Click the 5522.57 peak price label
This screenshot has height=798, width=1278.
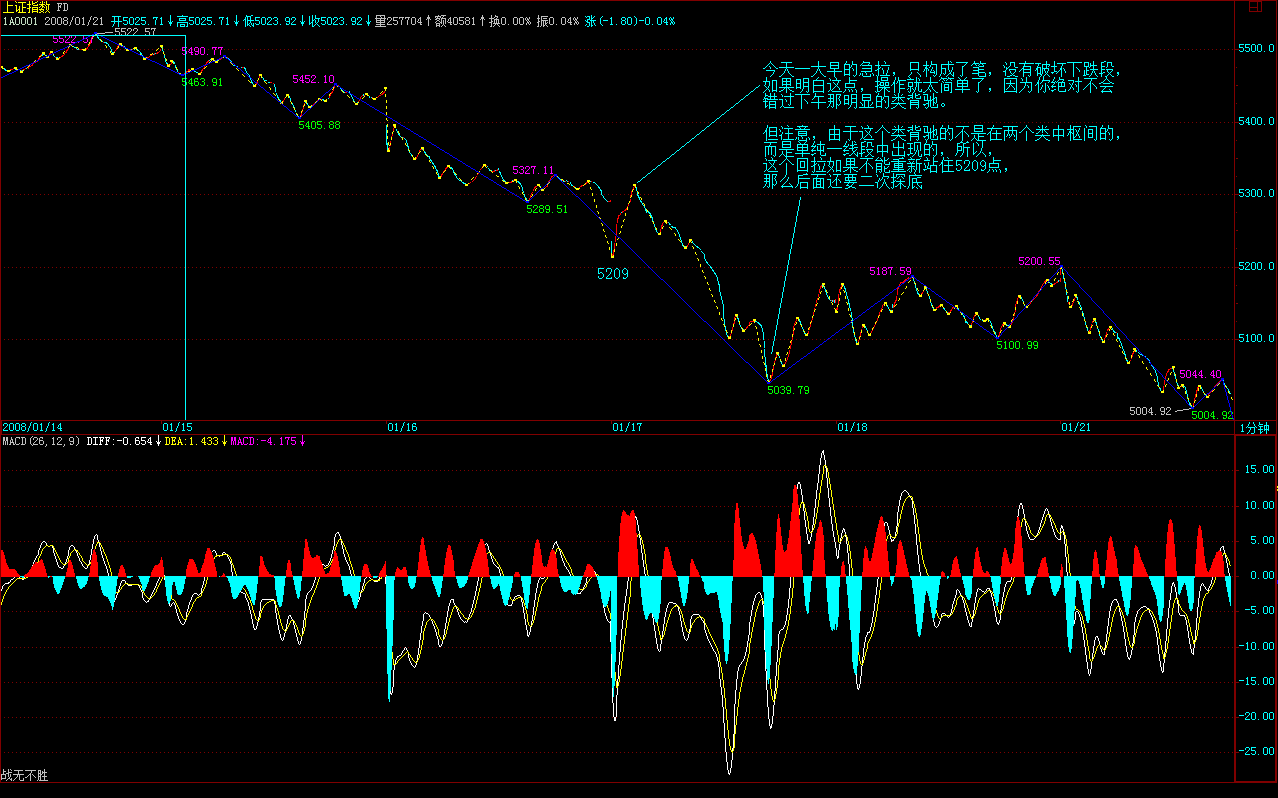pos(136,32)
